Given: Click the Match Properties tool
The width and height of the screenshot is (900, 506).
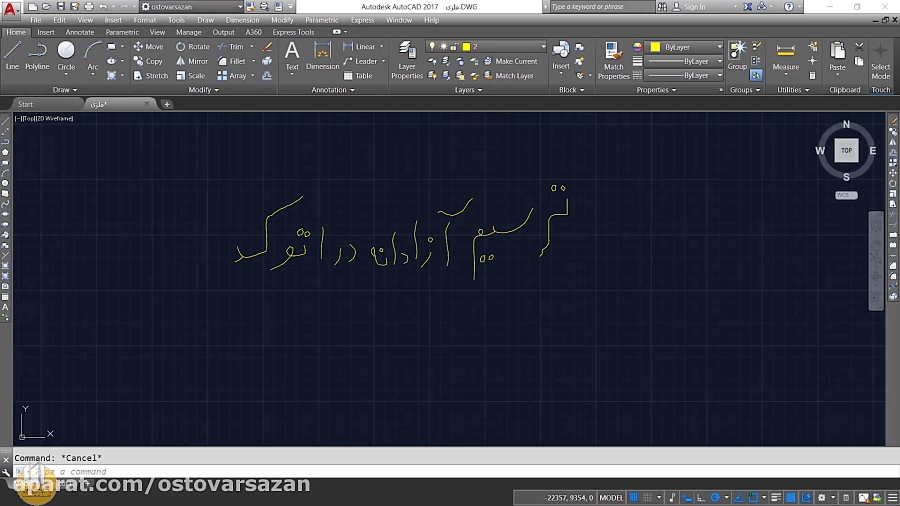Looking at the screenshot, I should pyautogui.click(x=613, y=60).
